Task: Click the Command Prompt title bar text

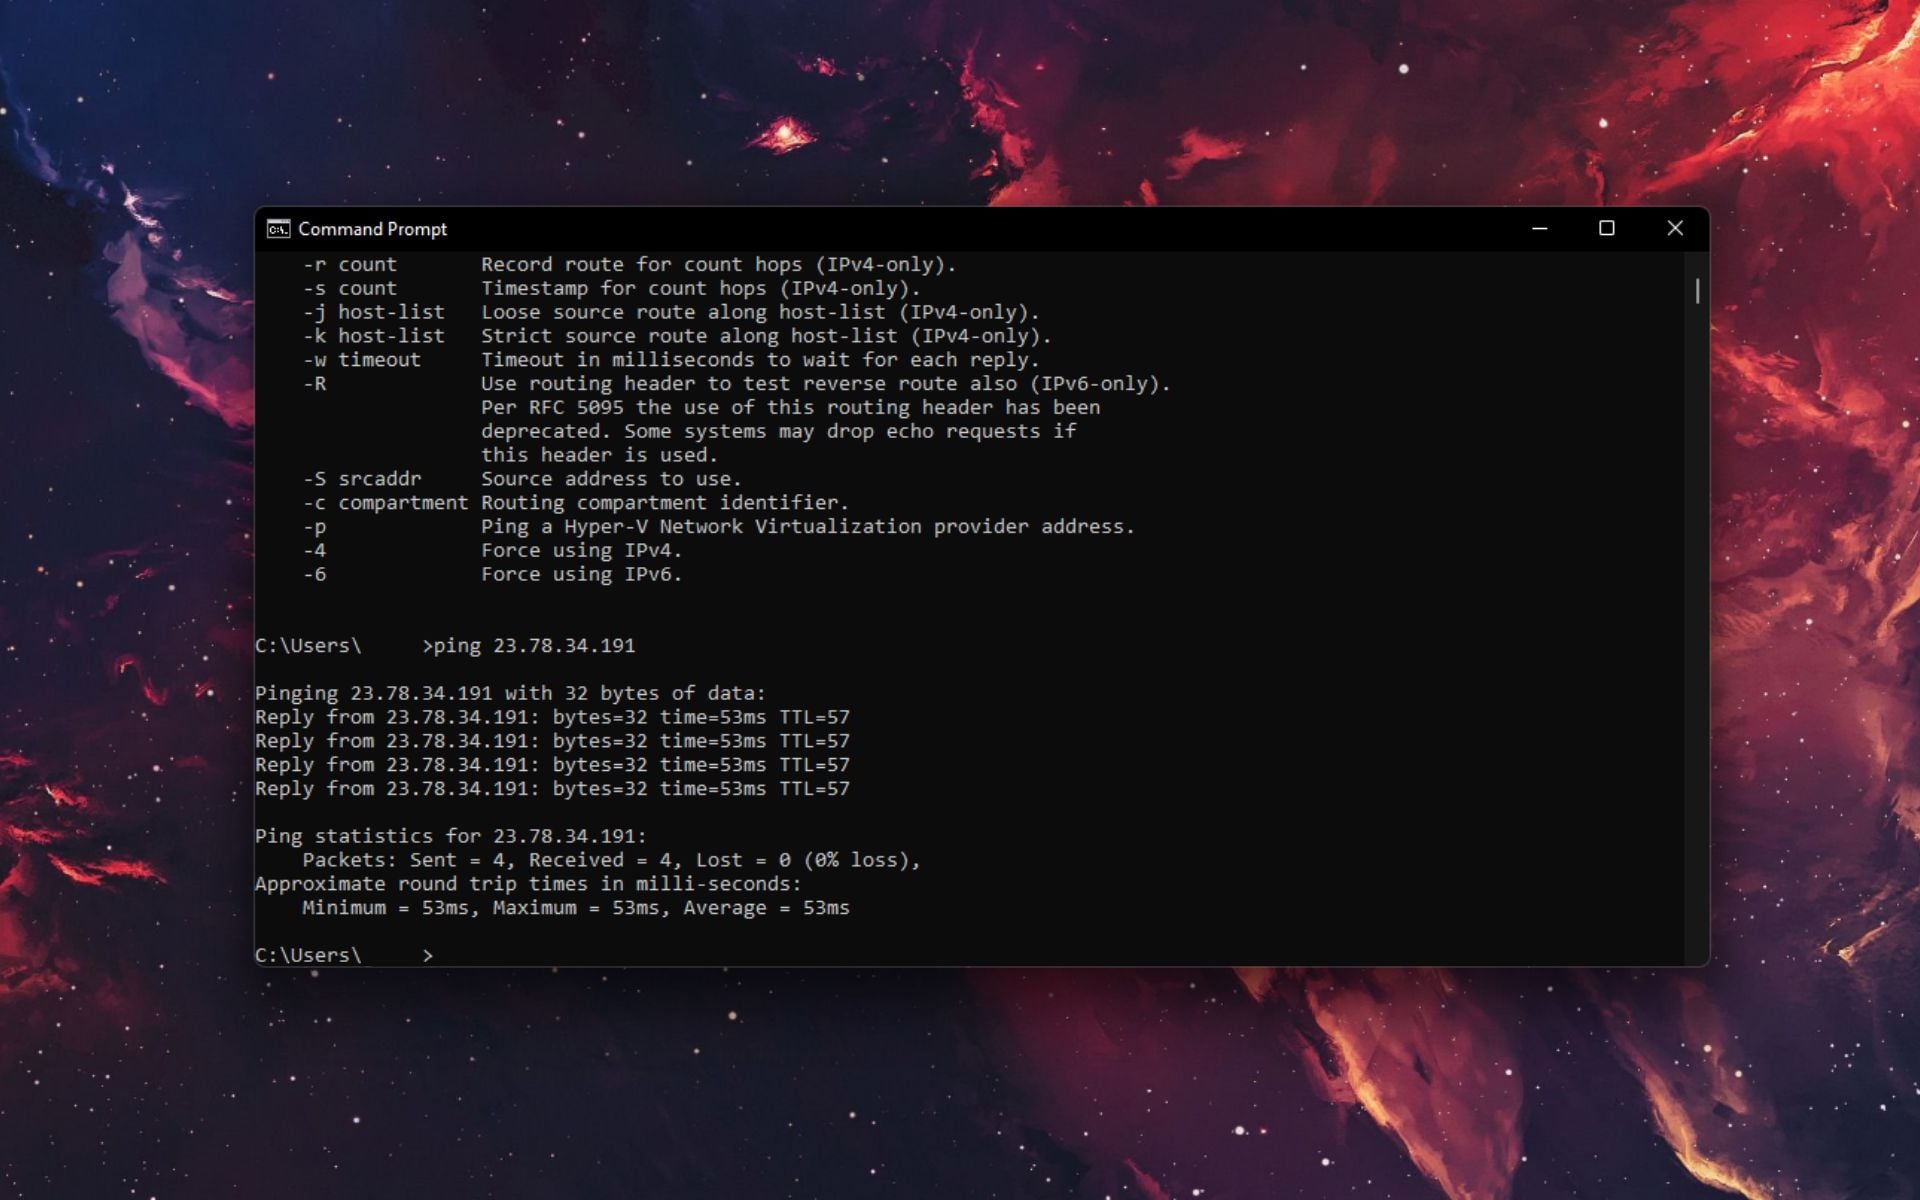Action: [x=372, y=229]
